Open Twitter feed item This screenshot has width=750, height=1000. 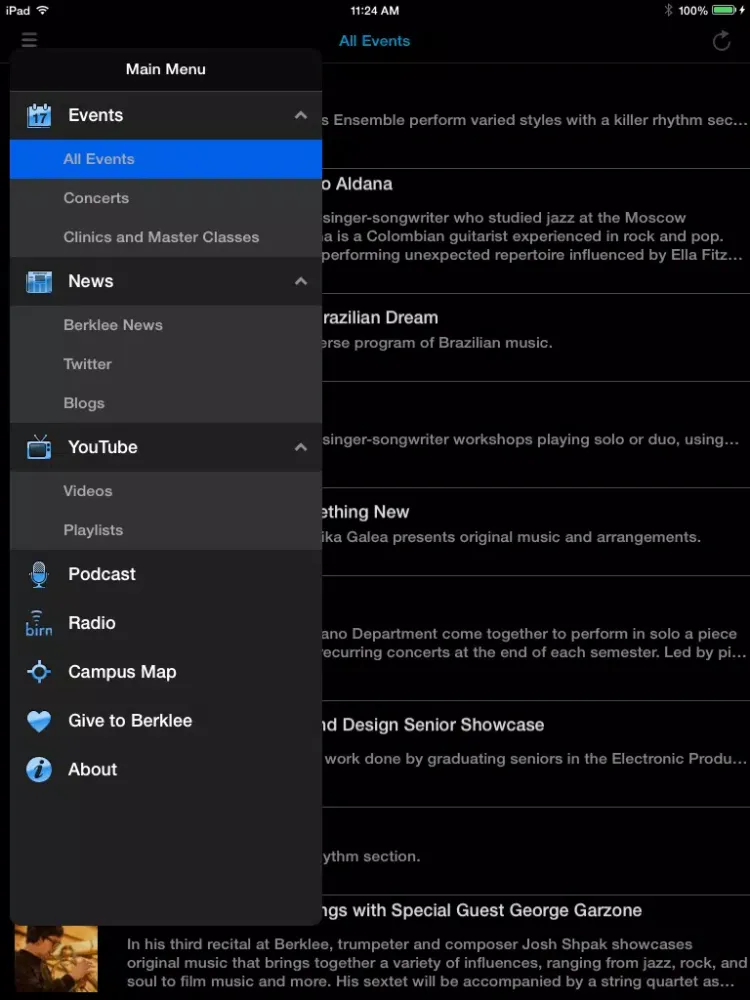coord(166,364)
